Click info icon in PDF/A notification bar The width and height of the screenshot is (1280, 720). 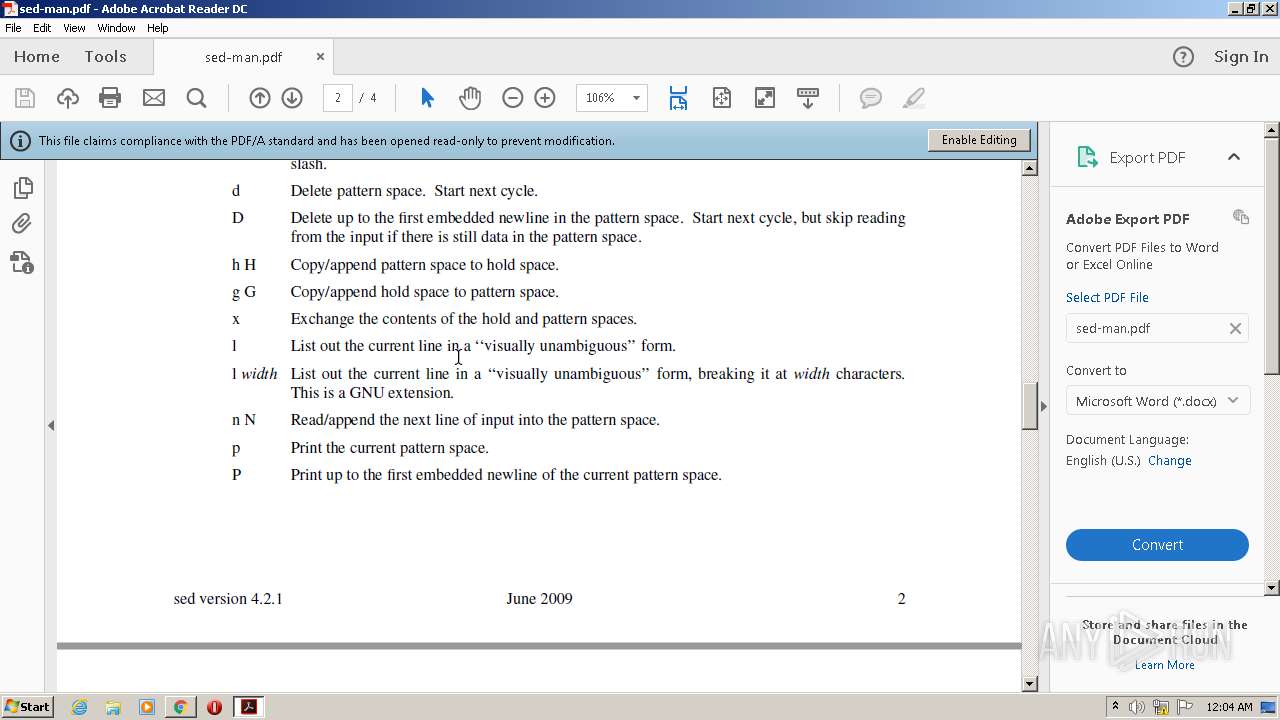pyautogui.click(x=20, y=141)
